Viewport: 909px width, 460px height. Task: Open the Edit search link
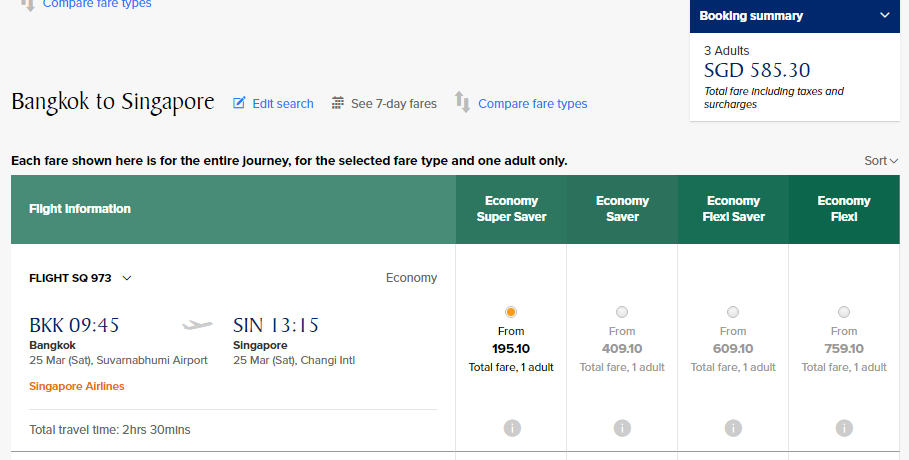283,103
